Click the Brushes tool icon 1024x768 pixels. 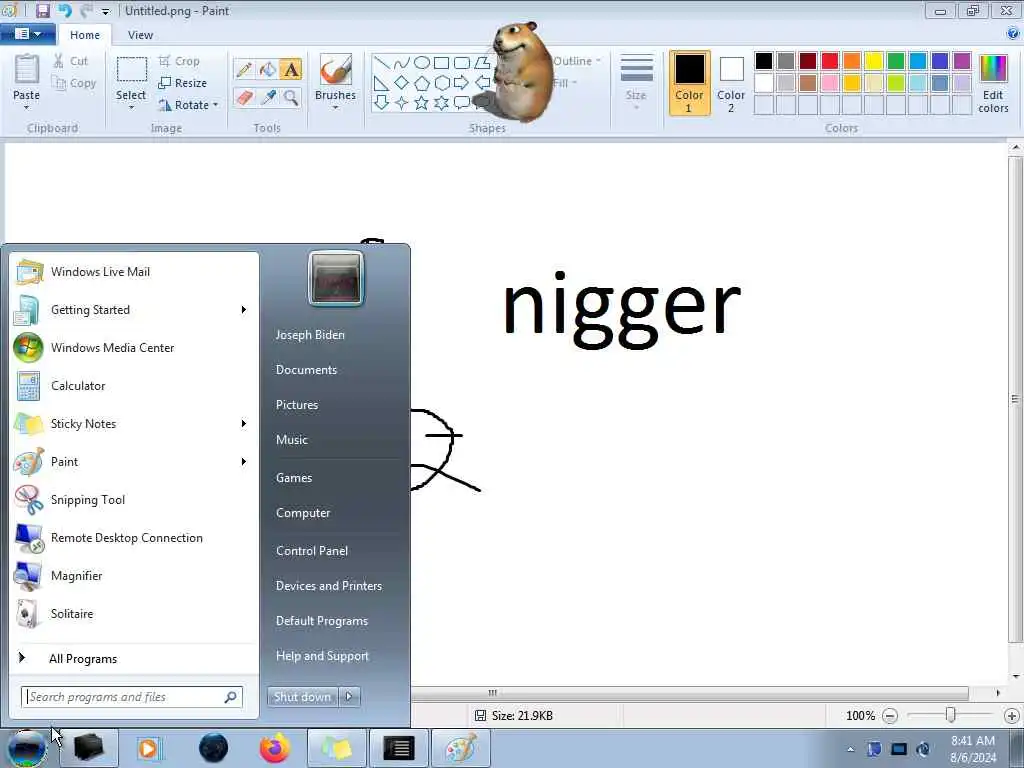pyautogui.click(x=336, y=70)
